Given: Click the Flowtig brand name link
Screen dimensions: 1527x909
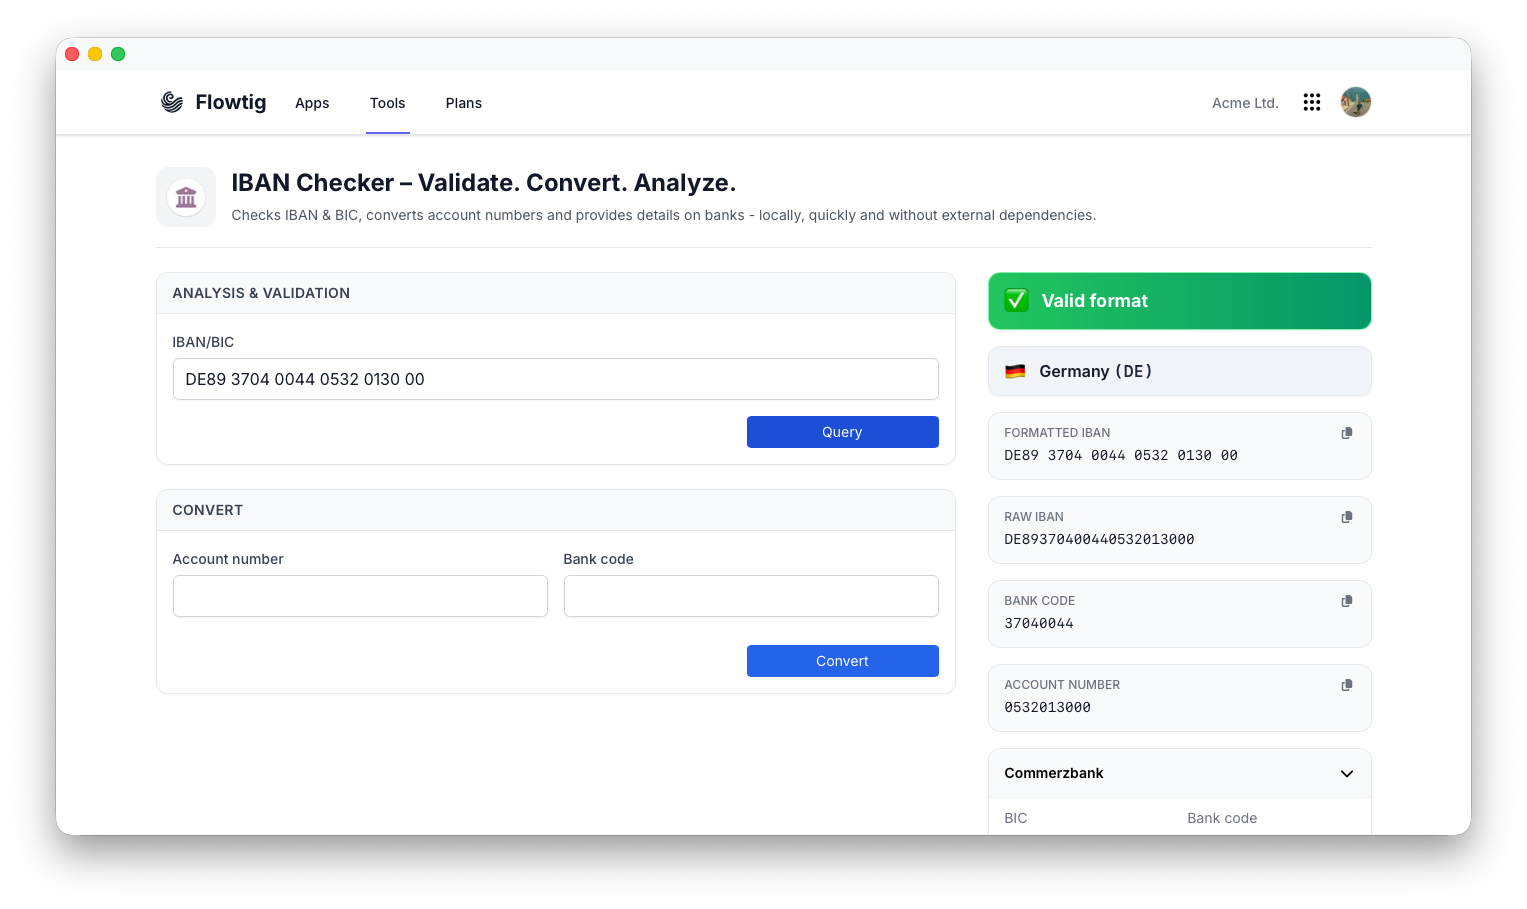Looking at the screenshot, I should (231, 102).
